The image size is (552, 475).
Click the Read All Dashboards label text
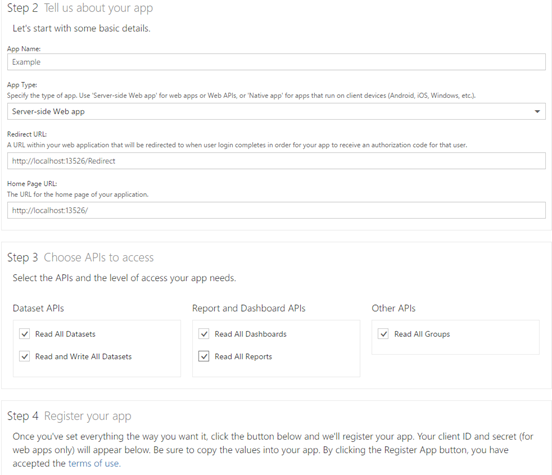click(251, 334)
